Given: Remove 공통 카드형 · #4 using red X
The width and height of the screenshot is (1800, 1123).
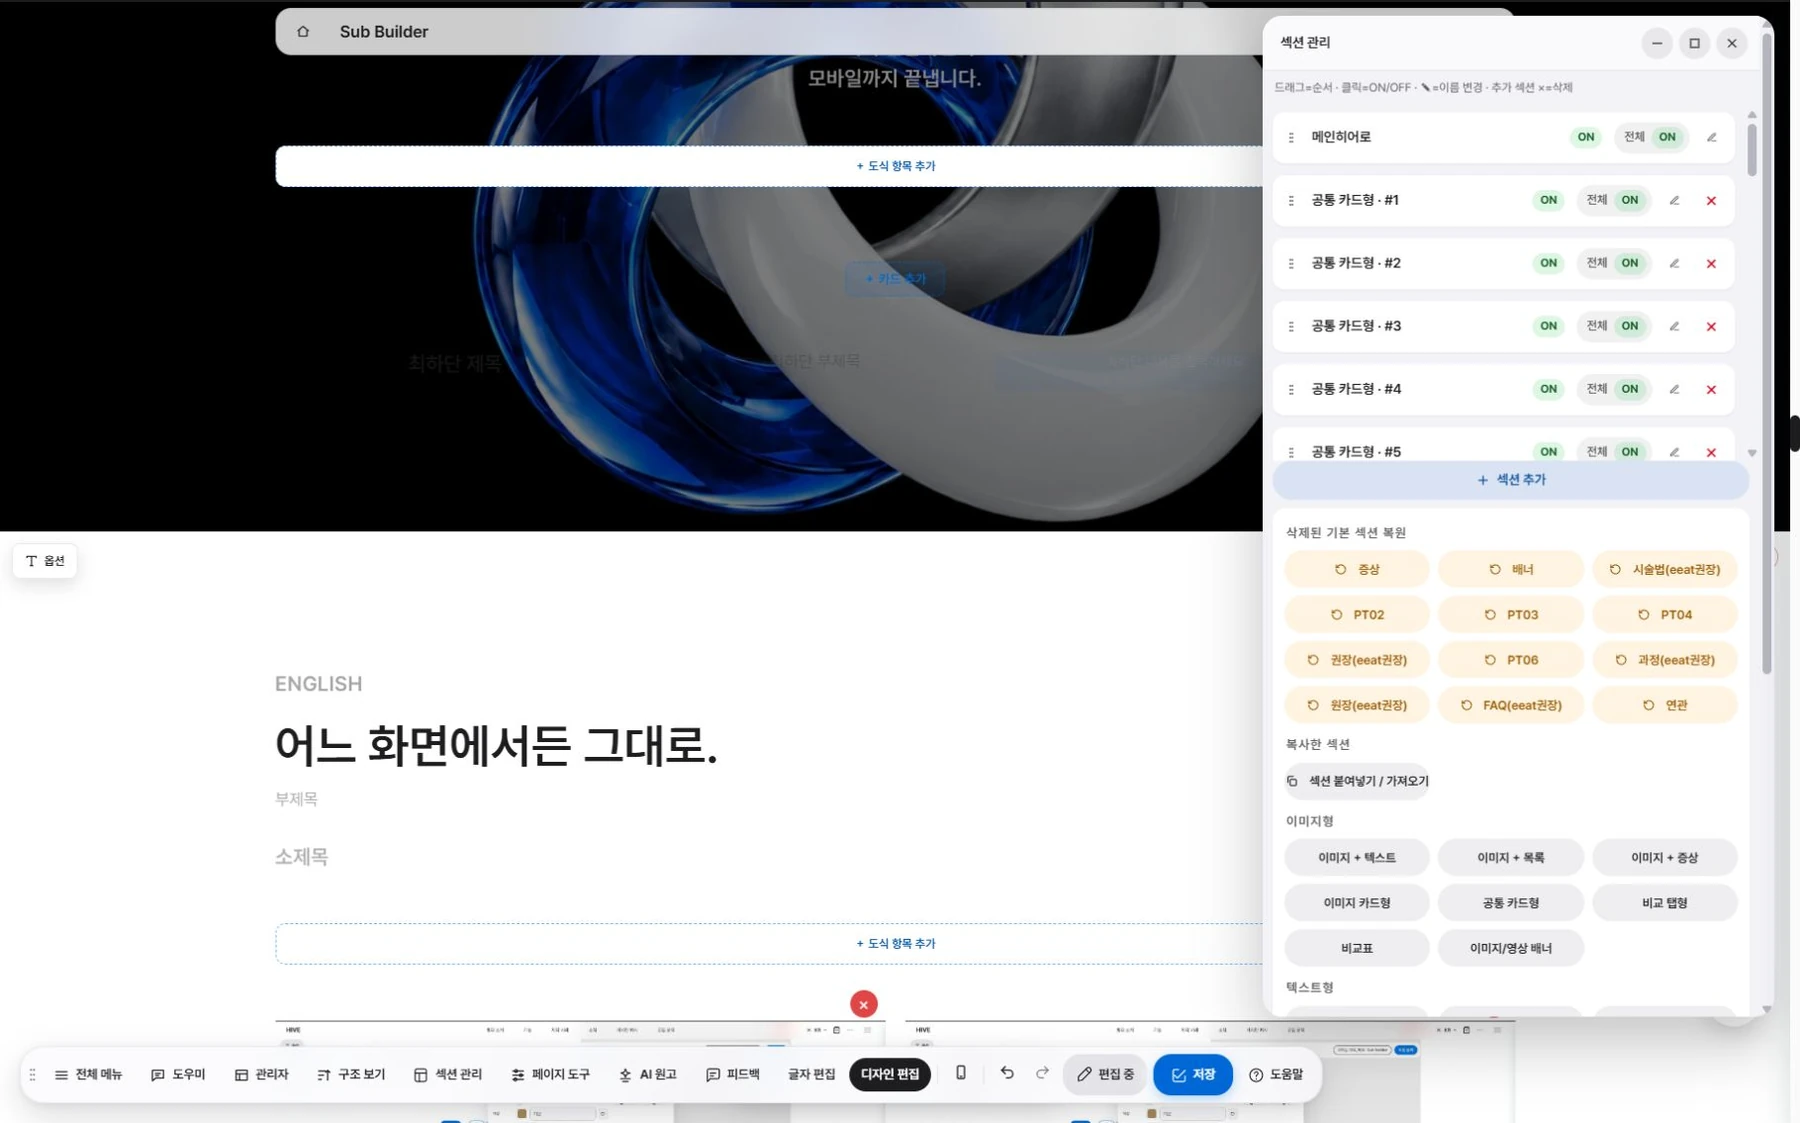Looking at the screenshot, I should tap(1711, 390).
